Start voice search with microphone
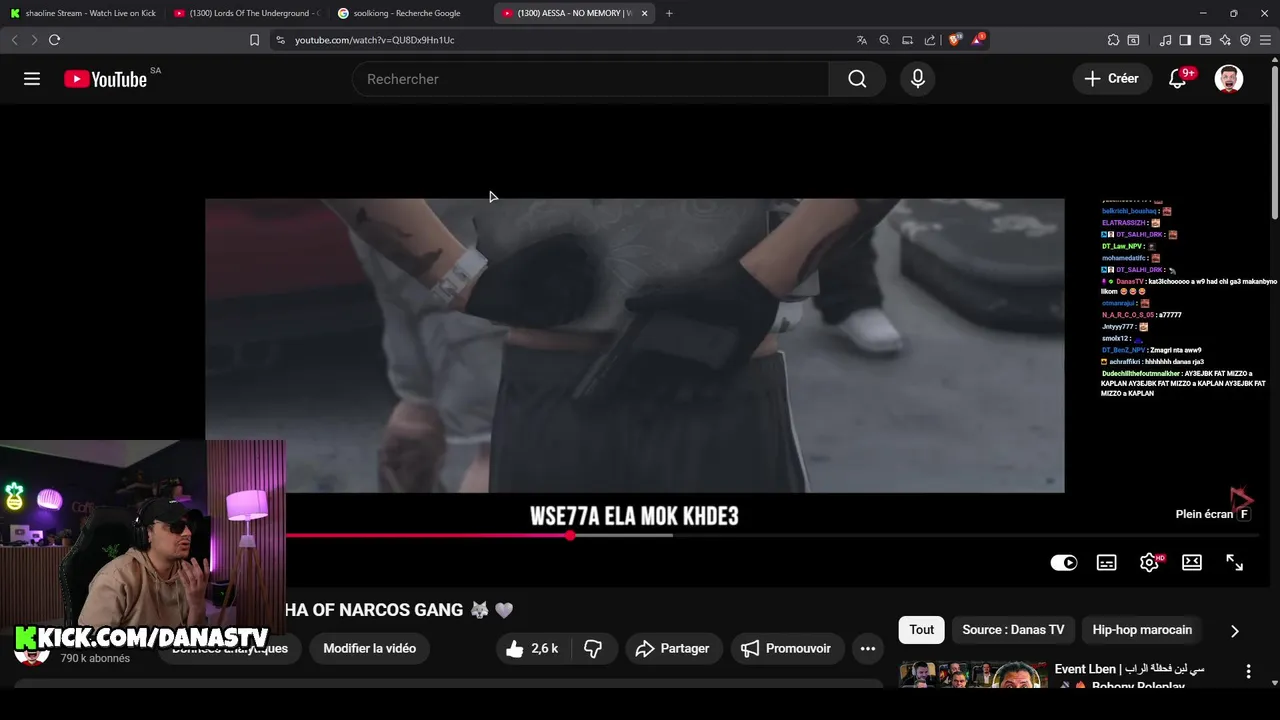This screenshot has height=720, width=1280. coord(918,79)
